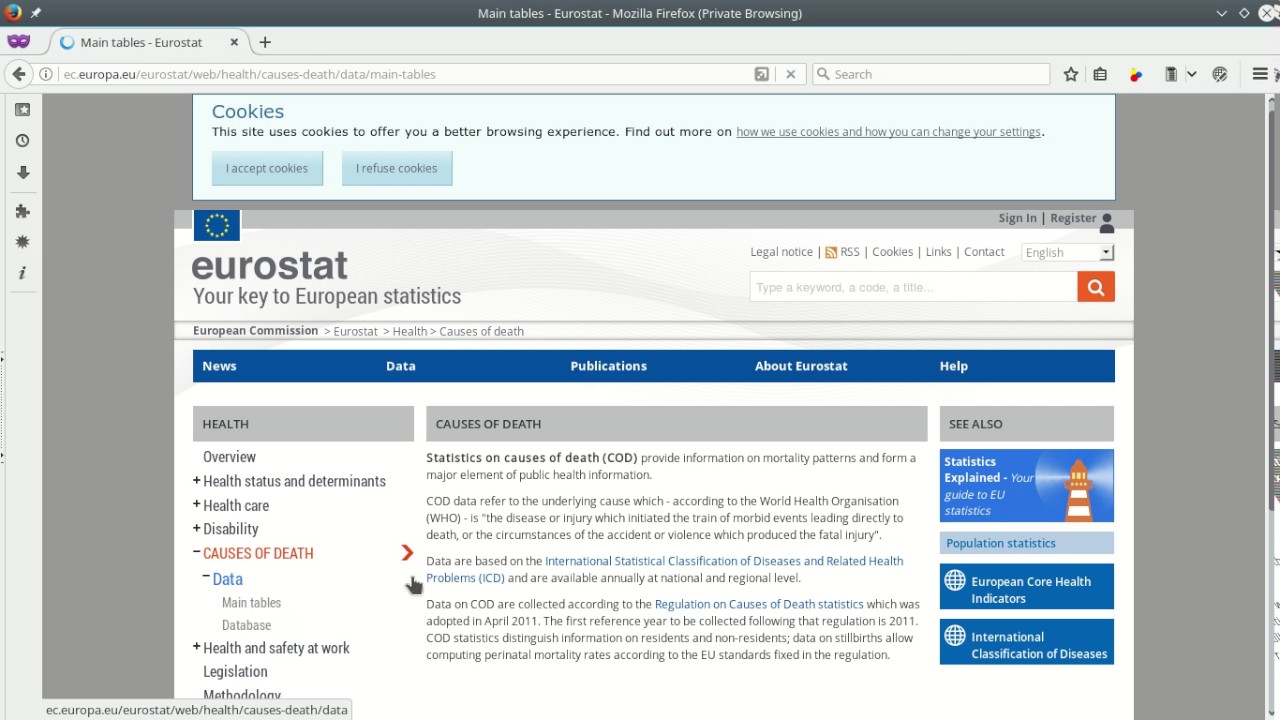Open the About Eurostat menu
The width and height of the screenshot is (1280, 720).
tap(801, 366)
